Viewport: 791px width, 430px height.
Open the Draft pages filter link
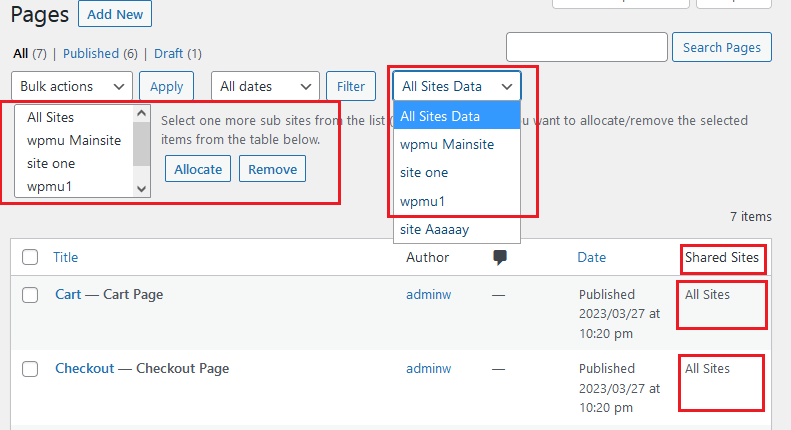(x=177, y=53)
